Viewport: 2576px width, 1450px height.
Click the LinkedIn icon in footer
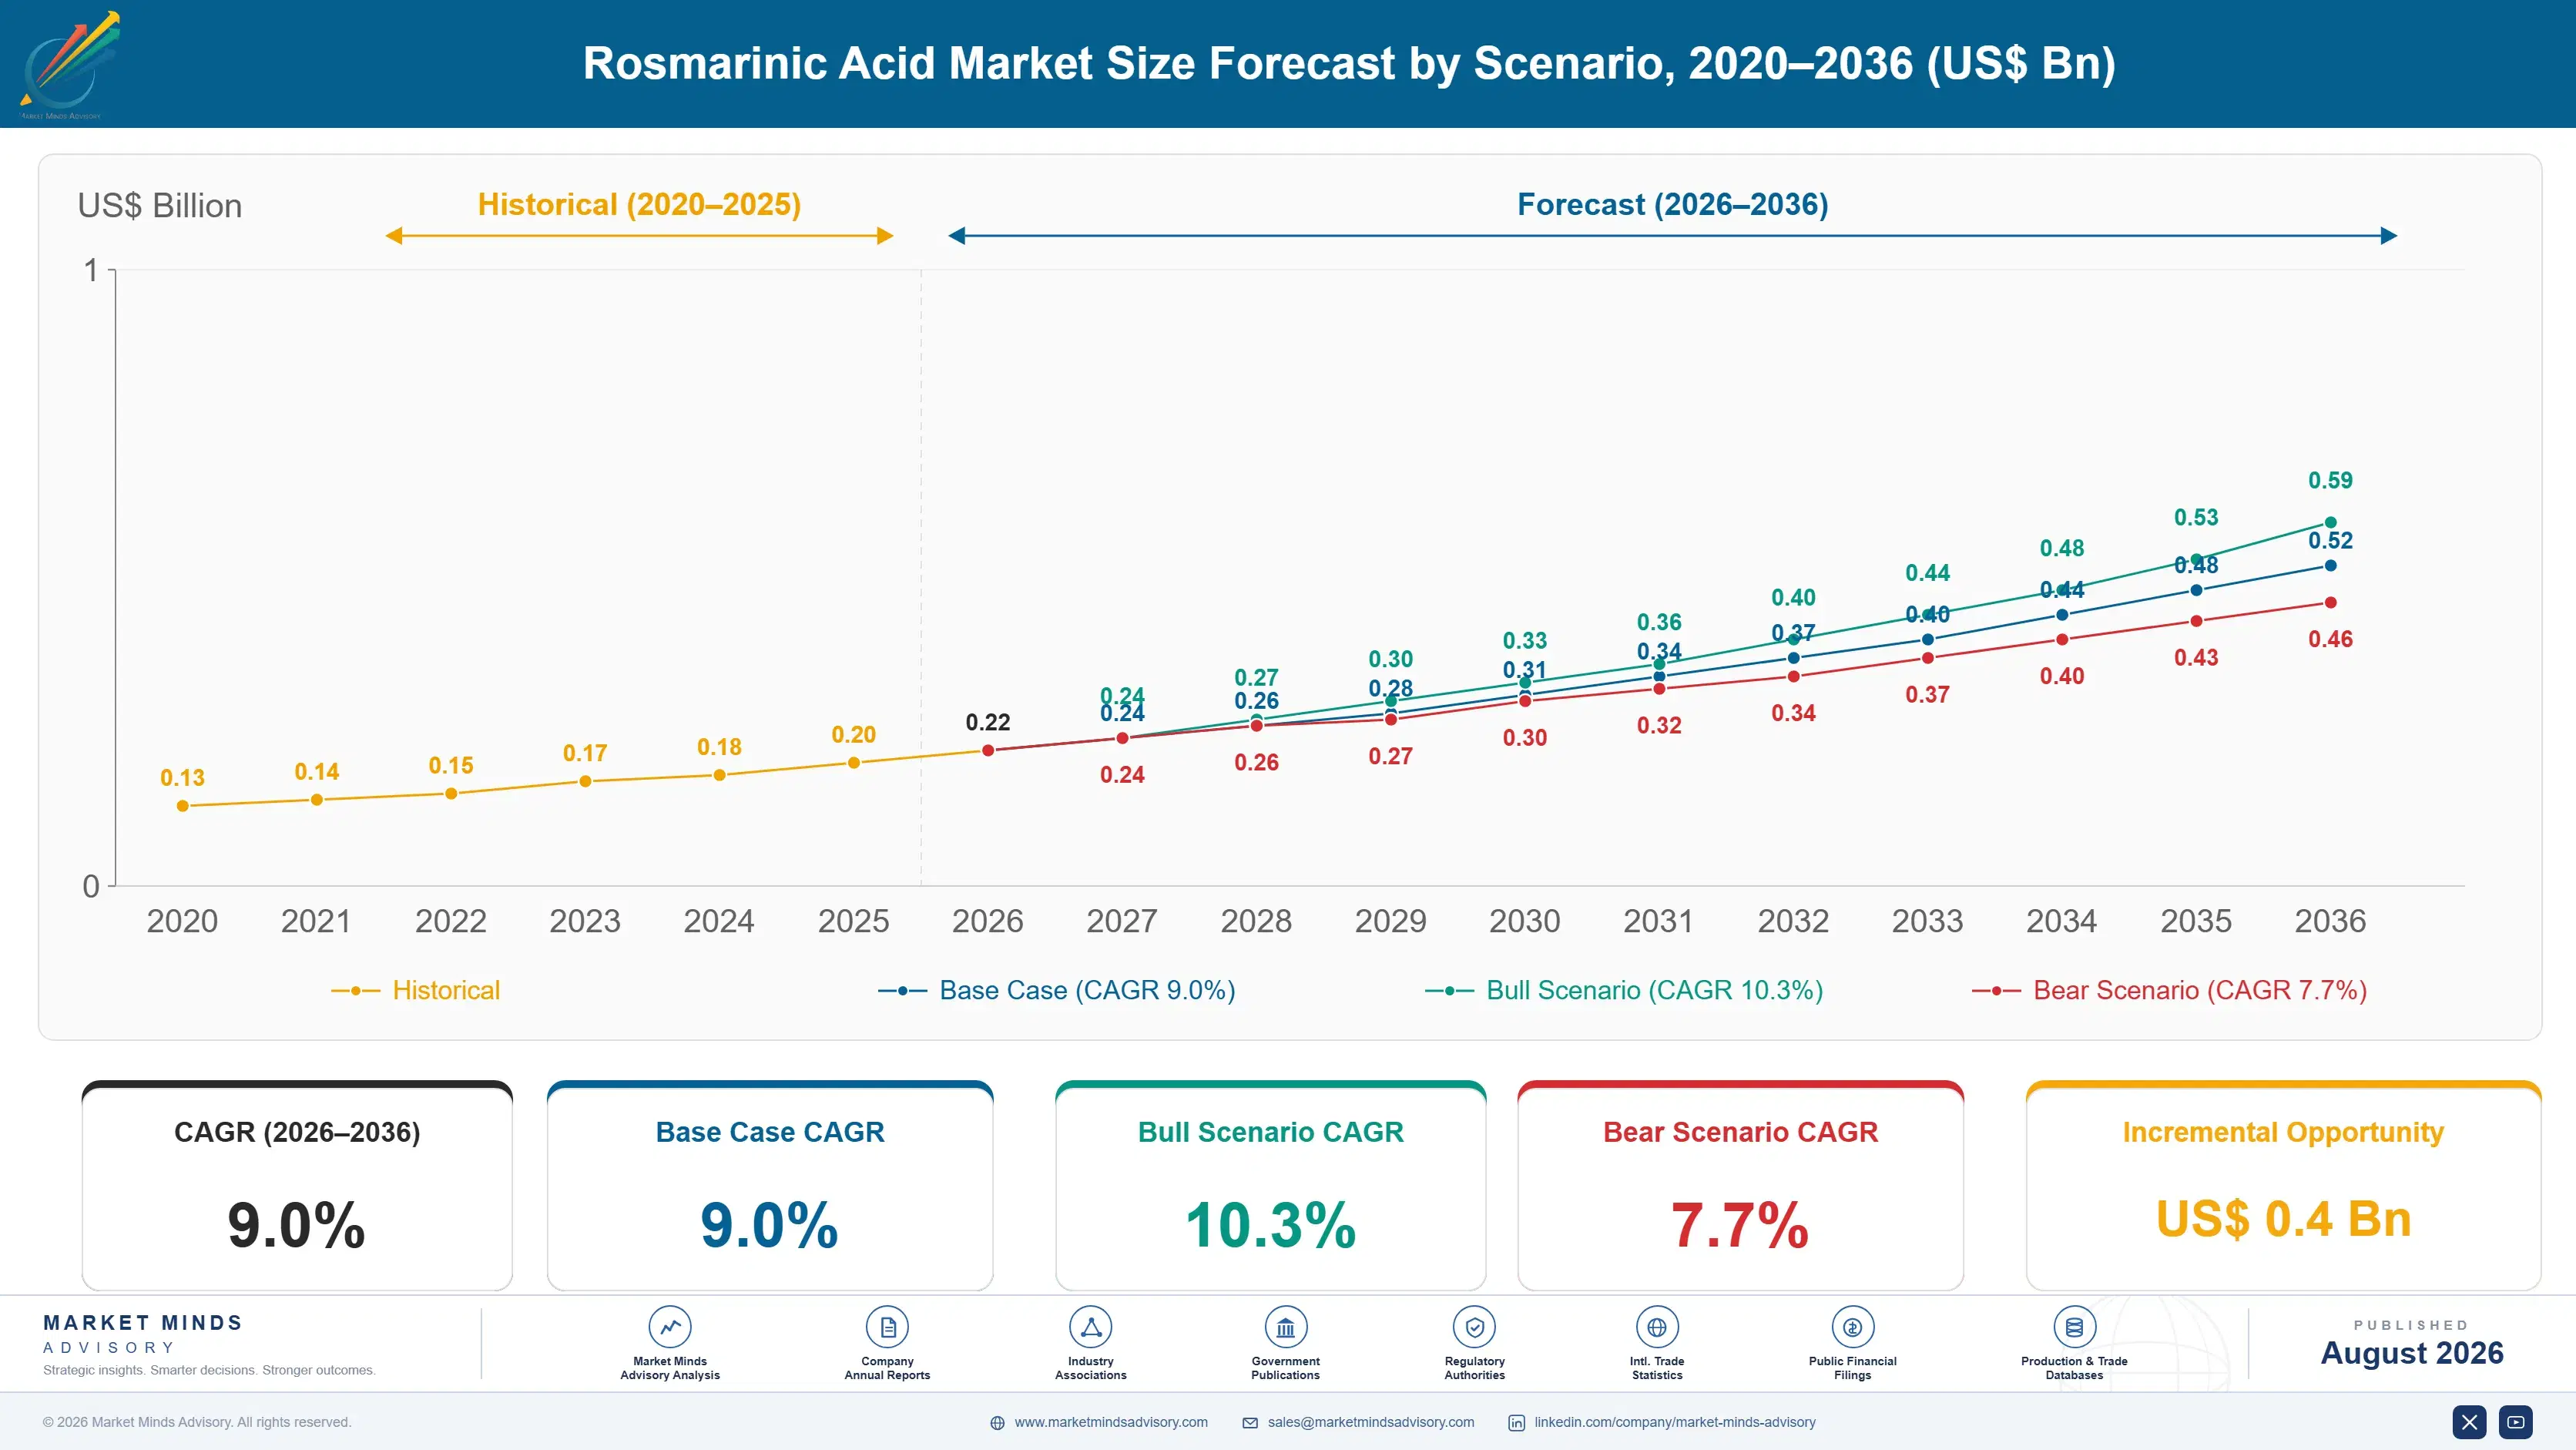(1516, 1423)
